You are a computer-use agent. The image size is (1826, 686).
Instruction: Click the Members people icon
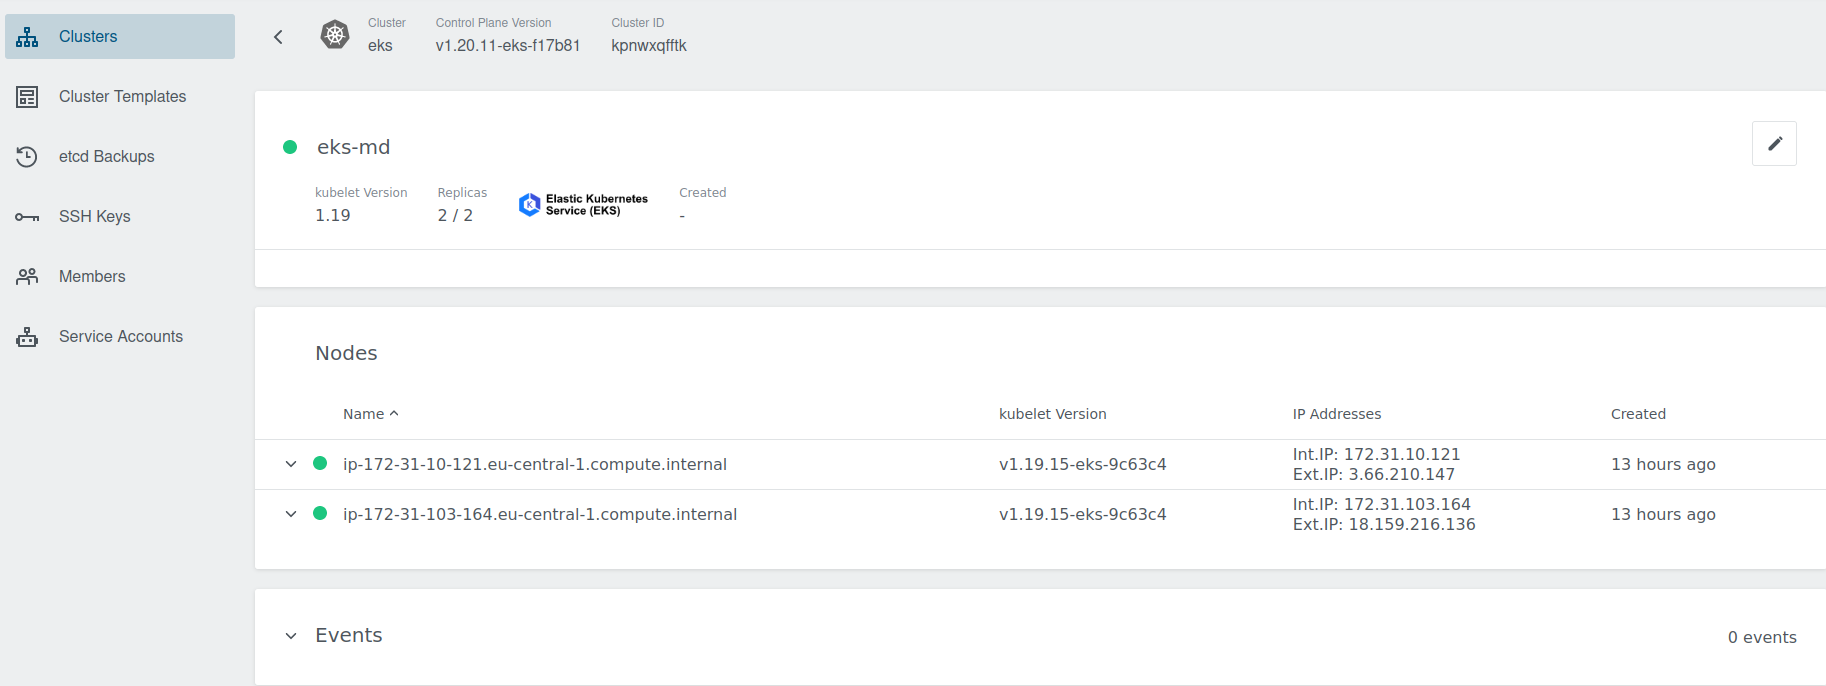27,277
